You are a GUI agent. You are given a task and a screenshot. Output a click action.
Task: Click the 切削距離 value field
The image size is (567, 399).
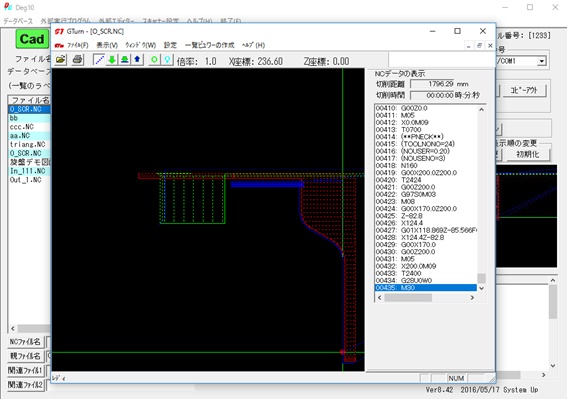click(432, 84)
